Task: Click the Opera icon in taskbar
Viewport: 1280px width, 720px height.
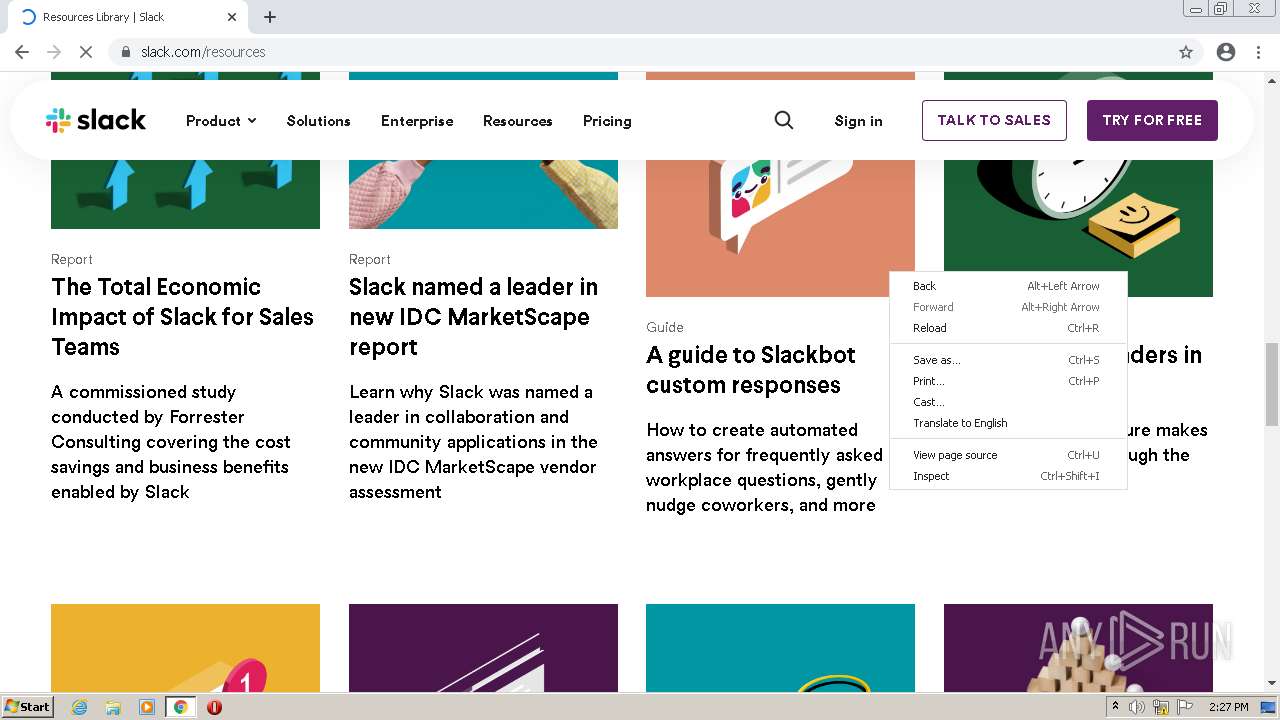Action: click(214, 707)
